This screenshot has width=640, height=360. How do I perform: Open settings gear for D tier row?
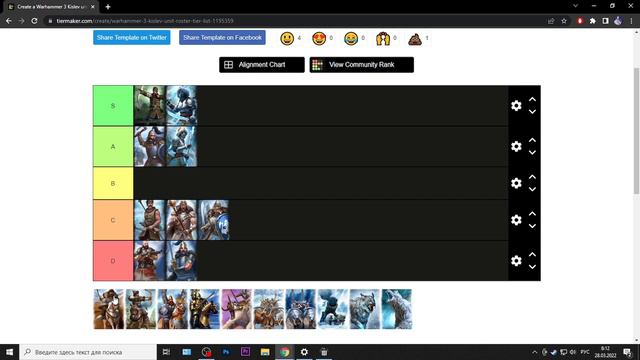516,261
